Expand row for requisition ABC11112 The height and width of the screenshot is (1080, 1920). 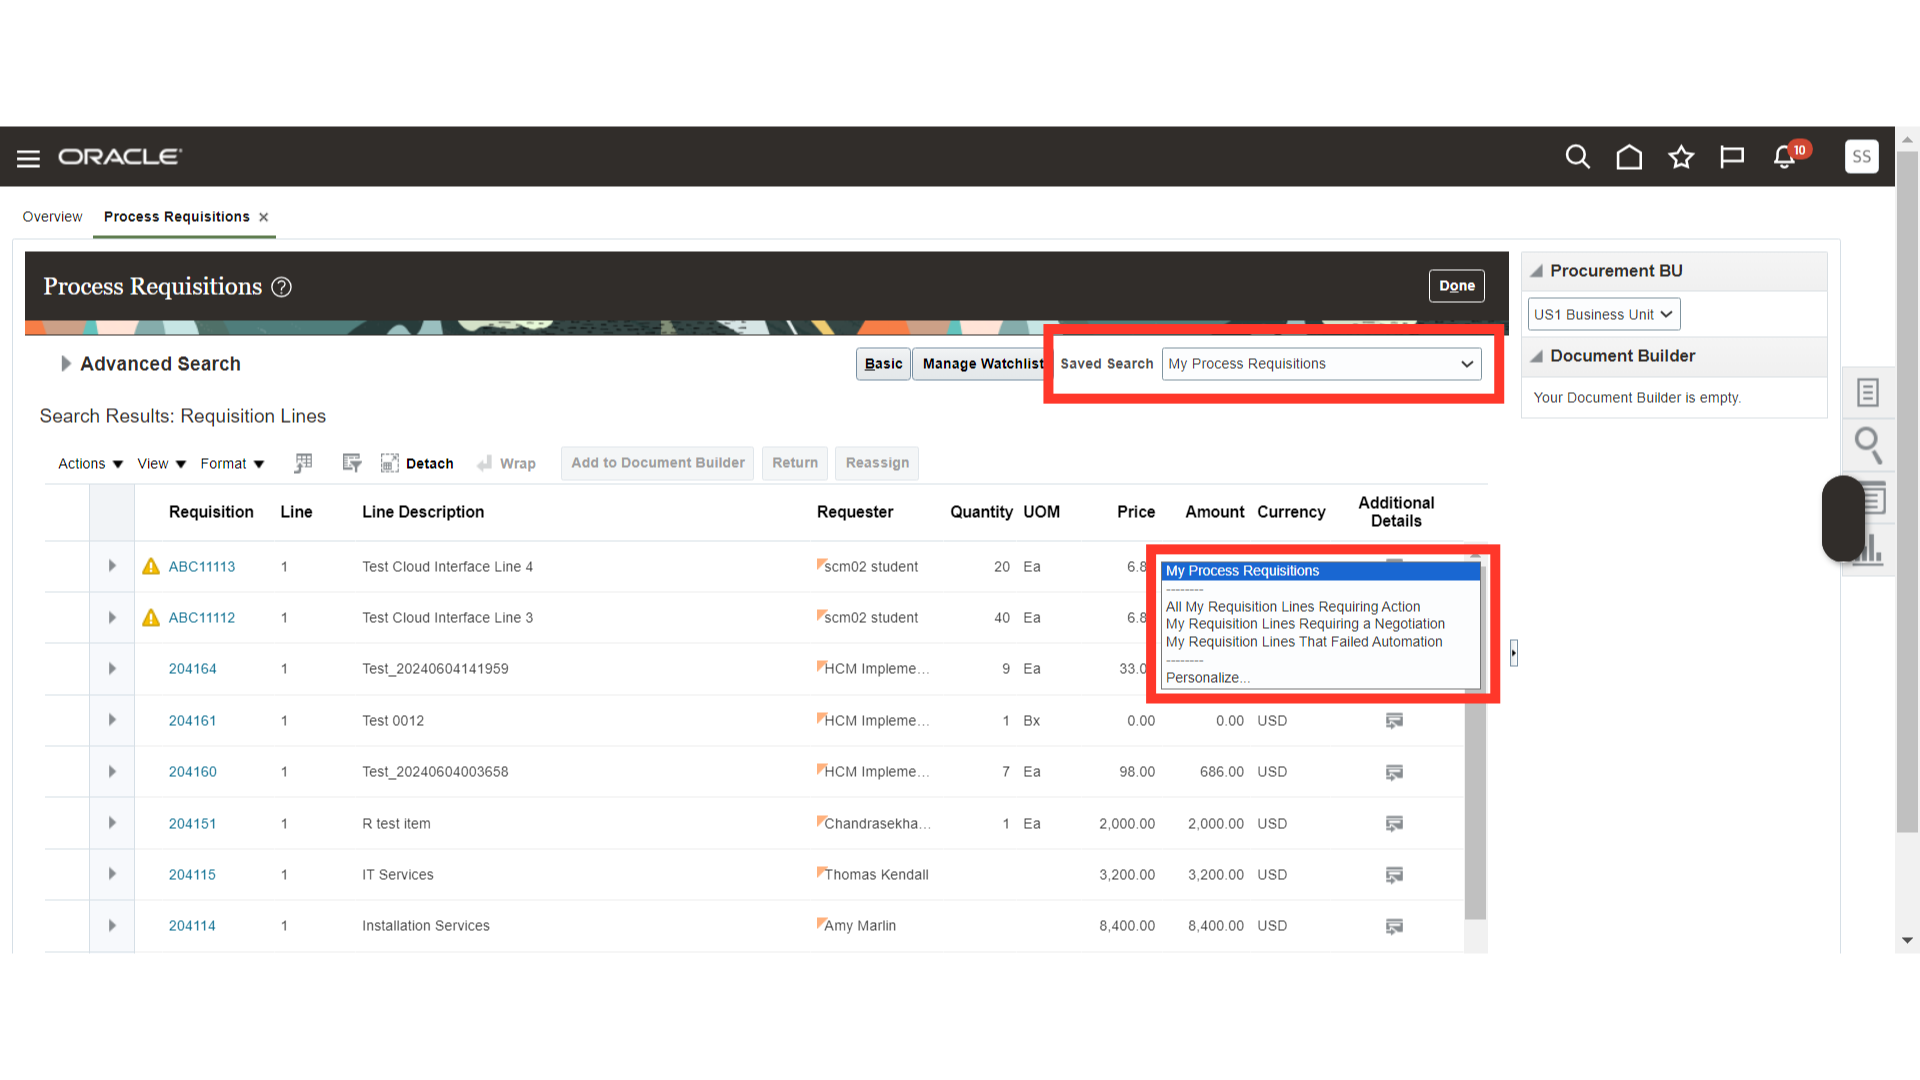pos(112,617)
